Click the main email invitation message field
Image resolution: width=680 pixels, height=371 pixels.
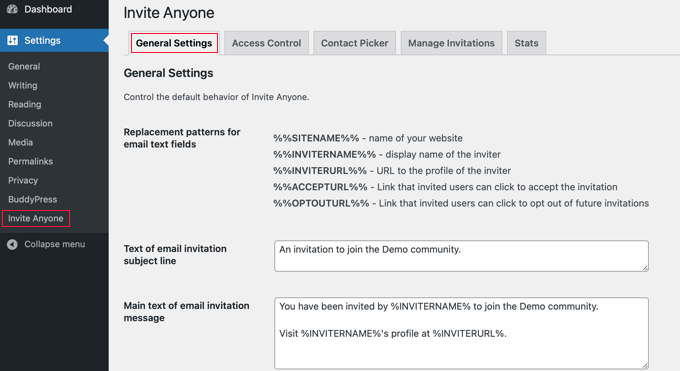coord(461,333)
